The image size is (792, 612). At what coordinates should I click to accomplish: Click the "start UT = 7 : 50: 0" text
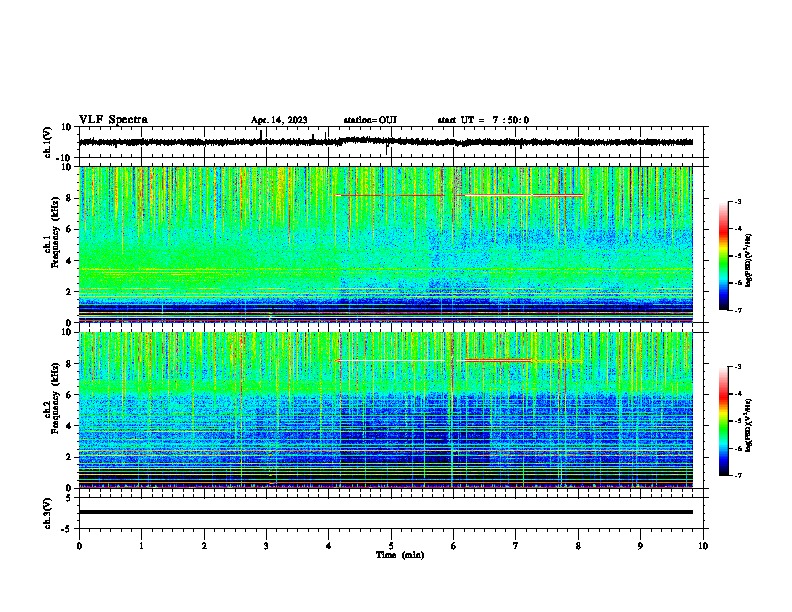[x=483, y=120]
